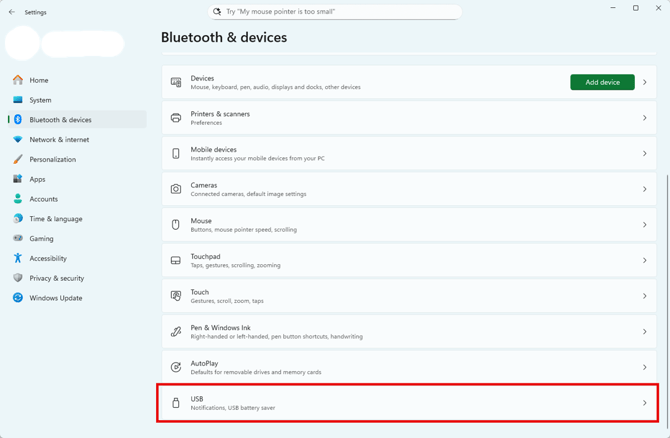
Task: Click the settings search box
Action: (x=335, y=12)
